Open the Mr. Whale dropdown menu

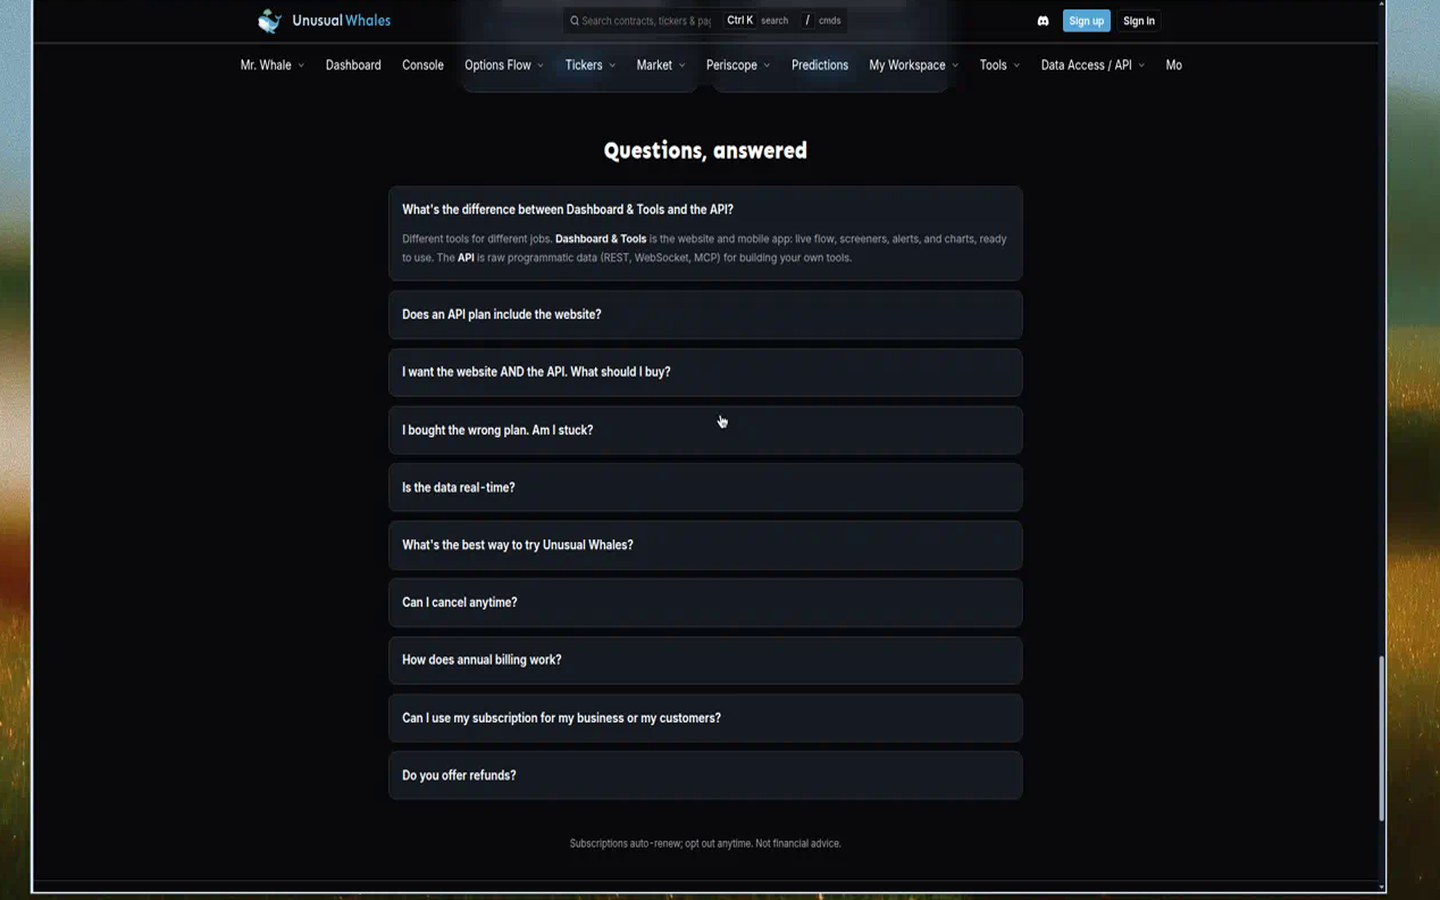click(272, 65)
